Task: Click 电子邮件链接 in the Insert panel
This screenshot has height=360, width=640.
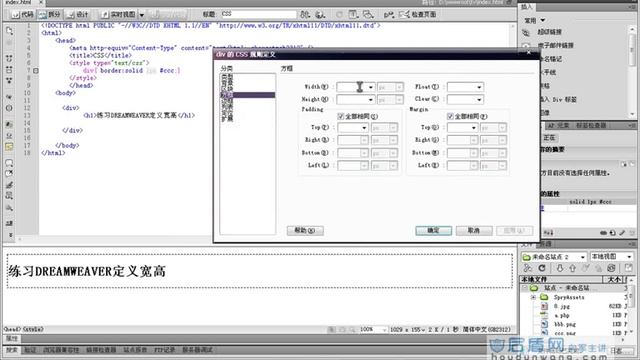Action: (555, 45)
